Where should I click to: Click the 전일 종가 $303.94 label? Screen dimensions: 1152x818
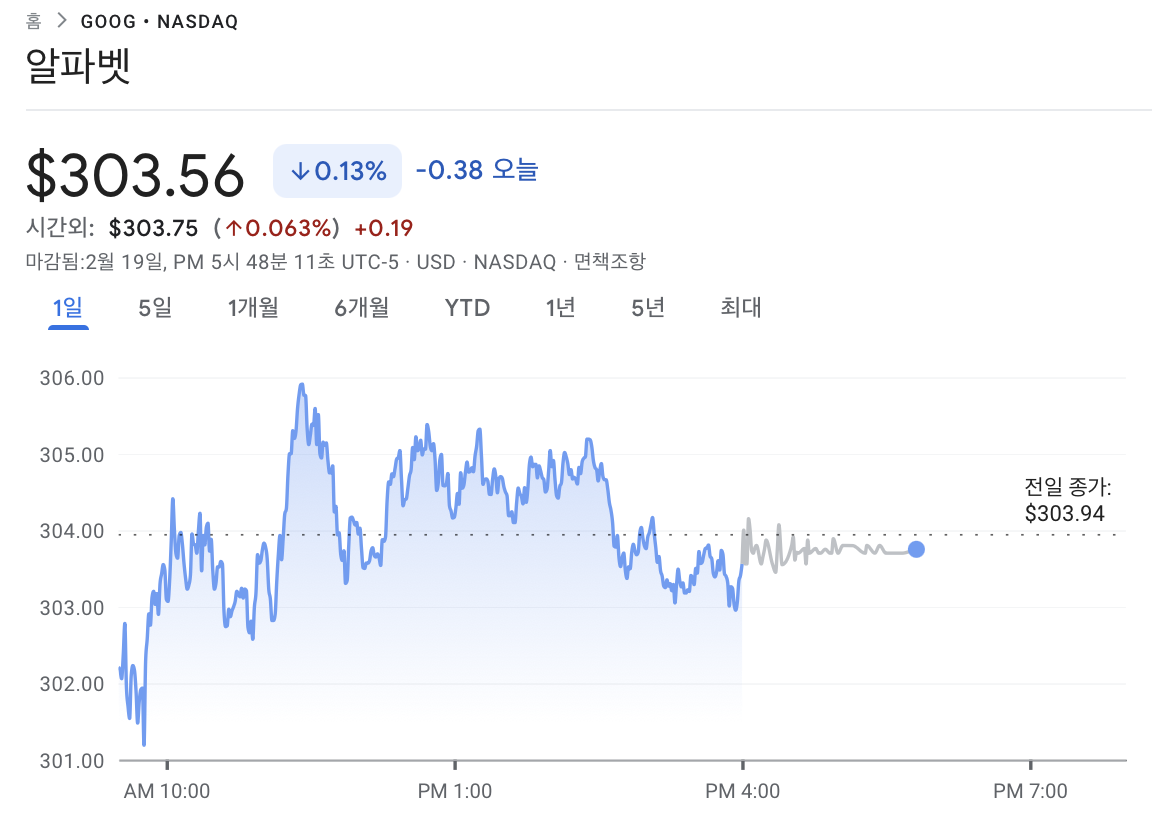point(1068,501)
